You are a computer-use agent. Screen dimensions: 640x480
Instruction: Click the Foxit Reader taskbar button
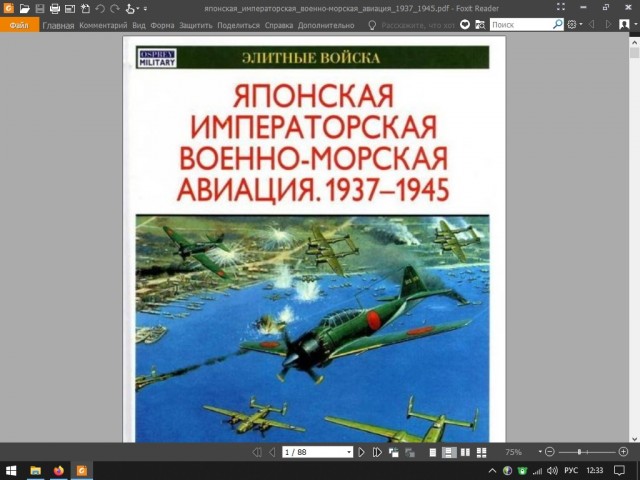coord(82,471)
